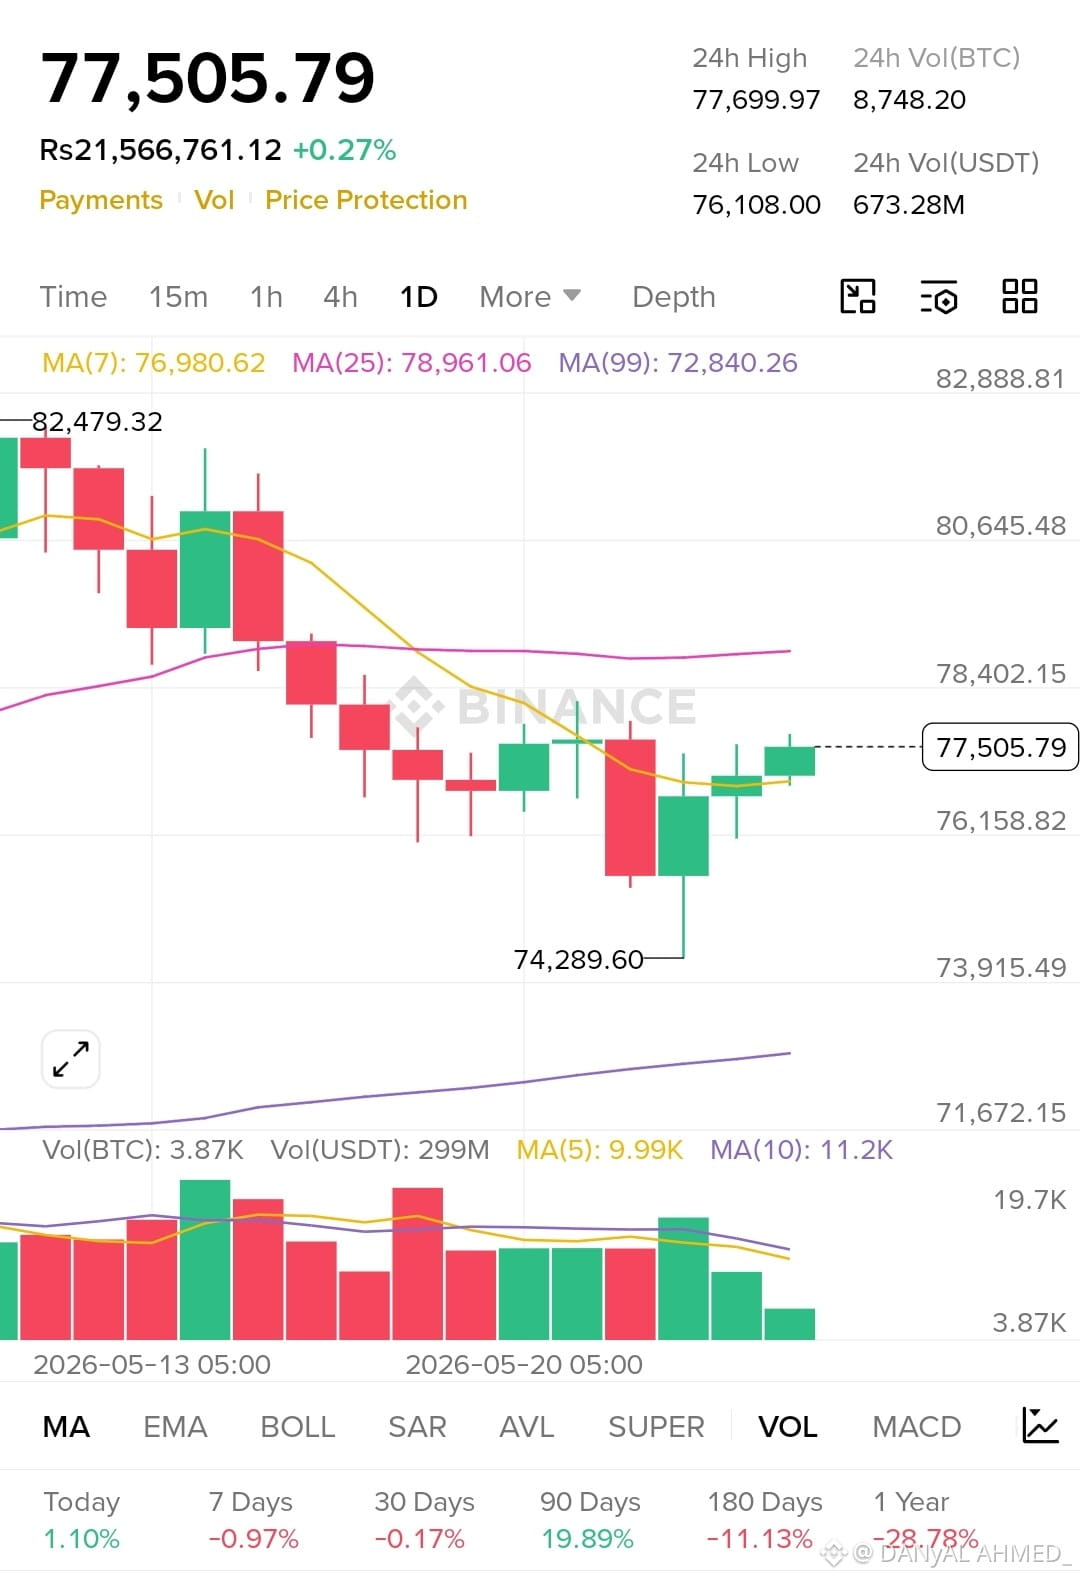
Task: Tap the 24h Vol(BTC) value 8,748.20
Action: pos(909,100)
